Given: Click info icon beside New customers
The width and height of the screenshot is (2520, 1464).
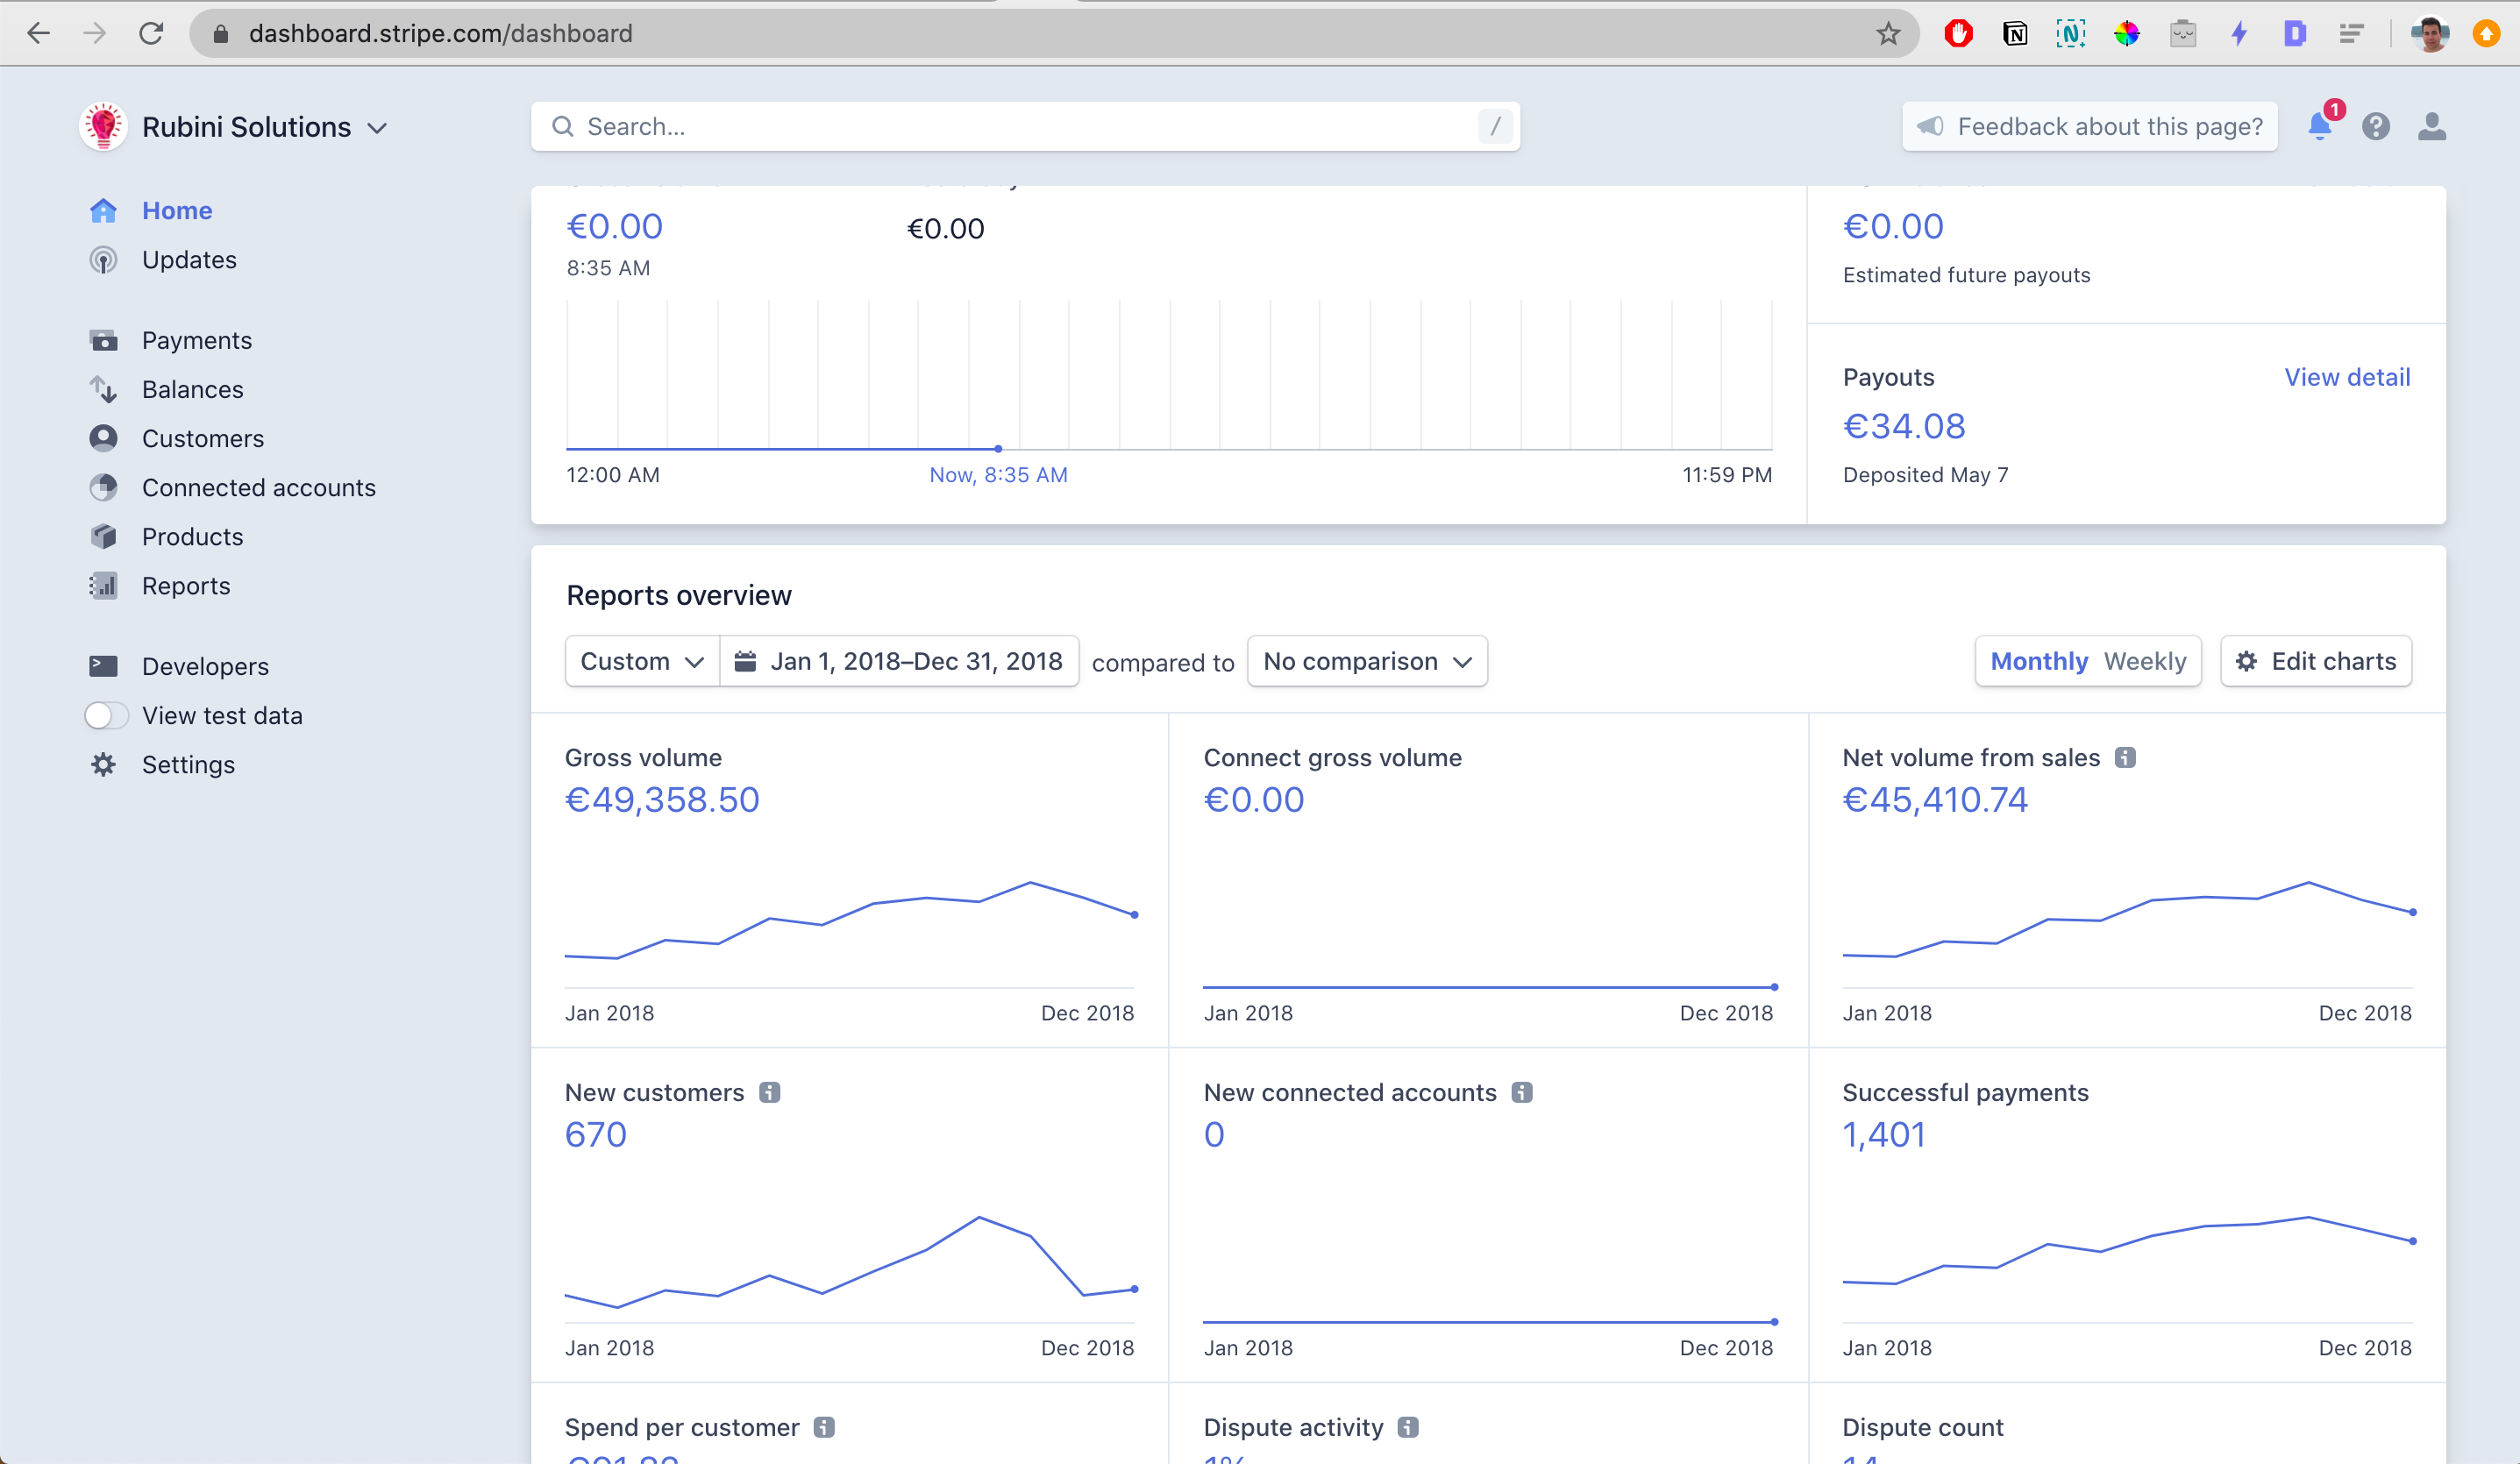Looking at the screenshot, I should [x=769, y=1093].
